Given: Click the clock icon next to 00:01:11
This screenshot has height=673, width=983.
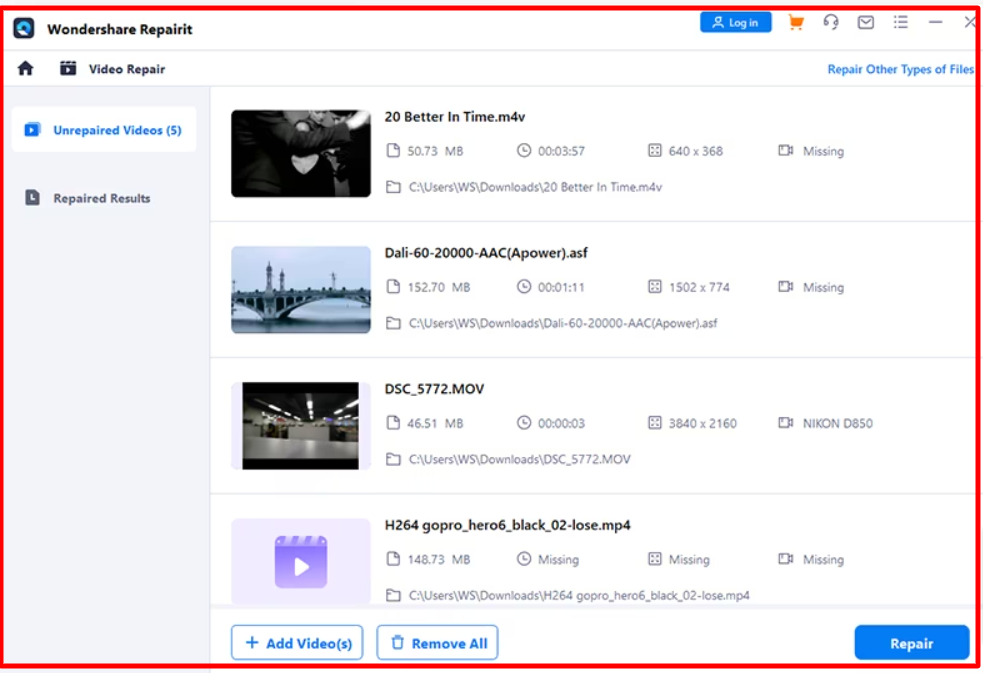Looking at the screenshot, I should [523, 286].
